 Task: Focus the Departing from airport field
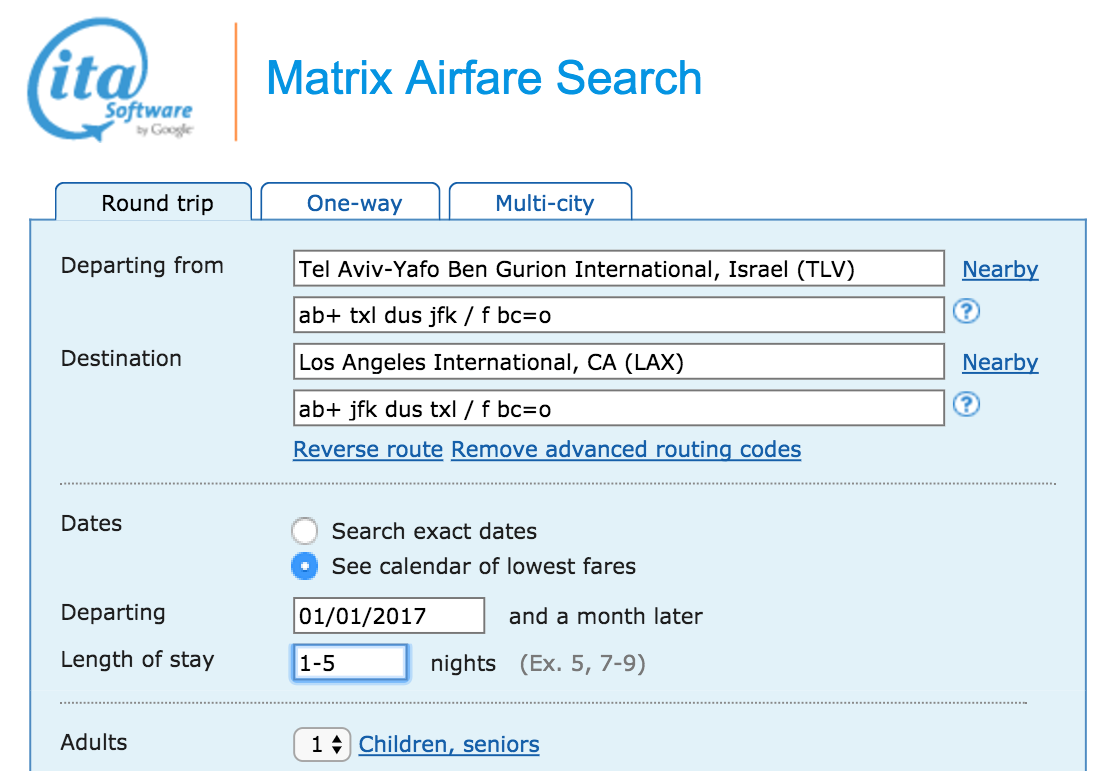[x=619, y=269]
